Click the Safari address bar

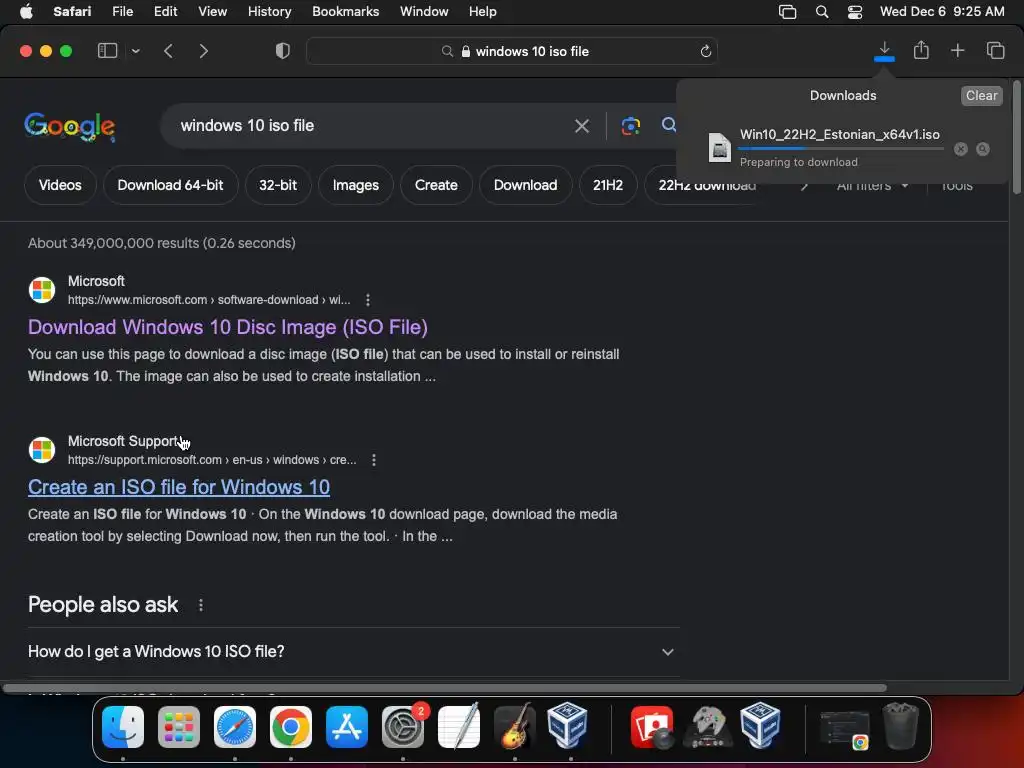[x=512, y=51]
